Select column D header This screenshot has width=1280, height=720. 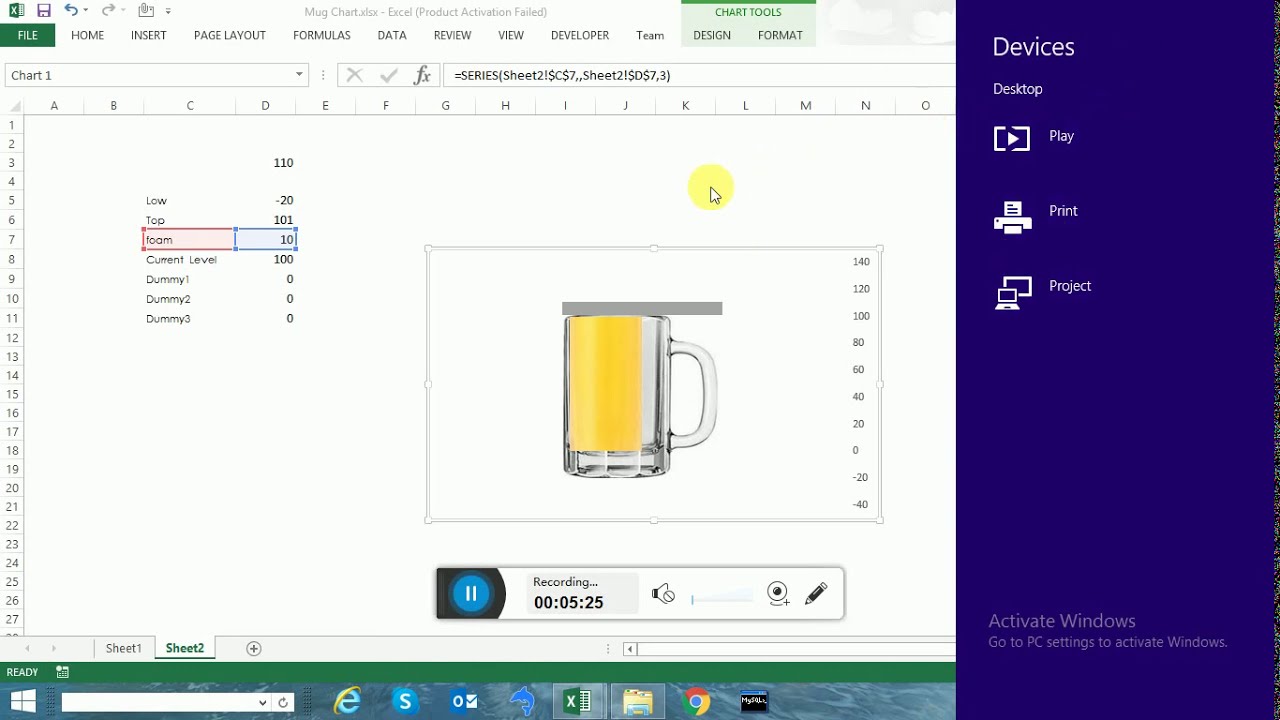click(x=265, y=105)
